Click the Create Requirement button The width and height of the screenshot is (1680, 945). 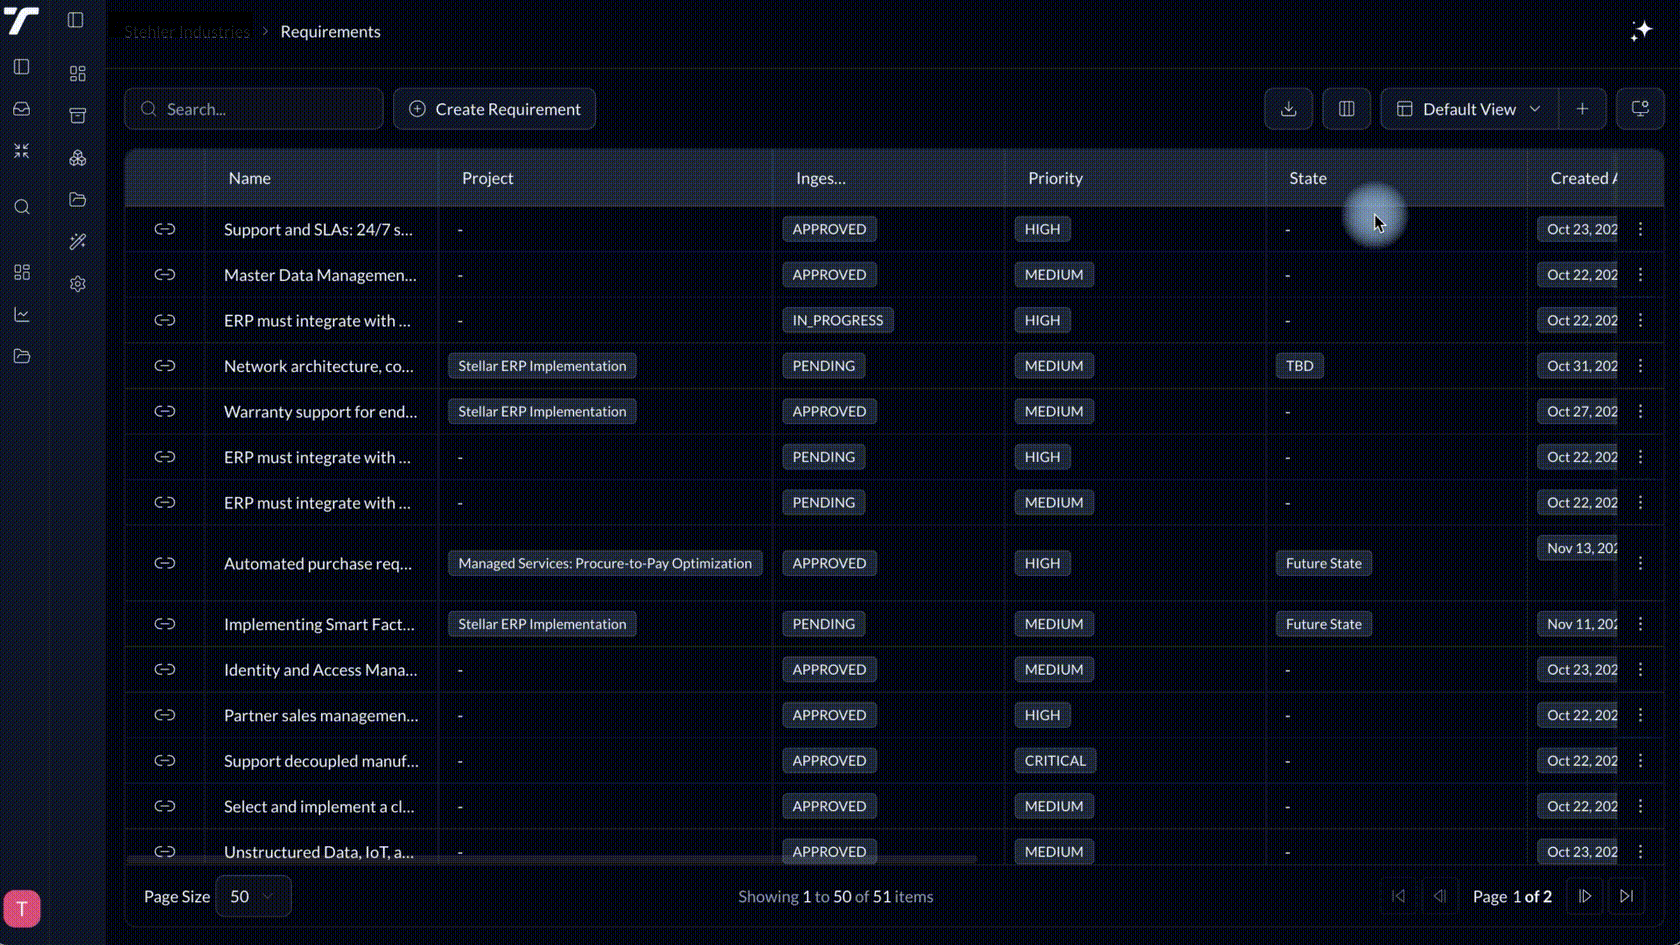point(494,109)
